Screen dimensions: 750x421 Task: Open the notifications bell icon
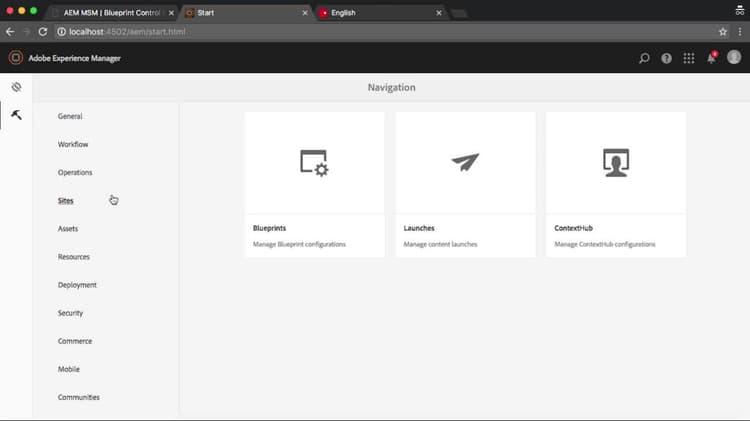(711, 58)
